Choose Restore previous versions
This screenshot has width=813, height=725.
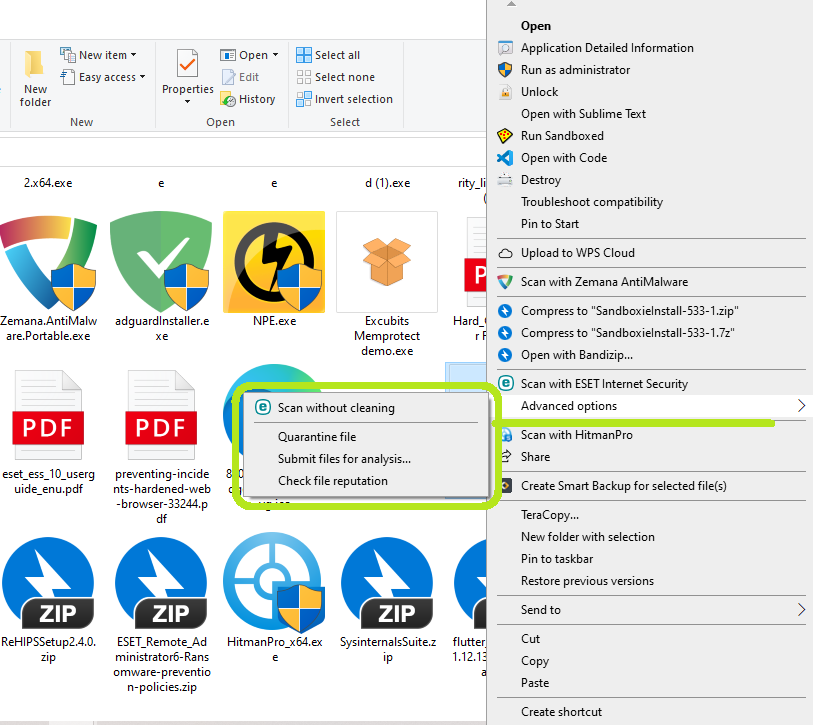point(650,581)
